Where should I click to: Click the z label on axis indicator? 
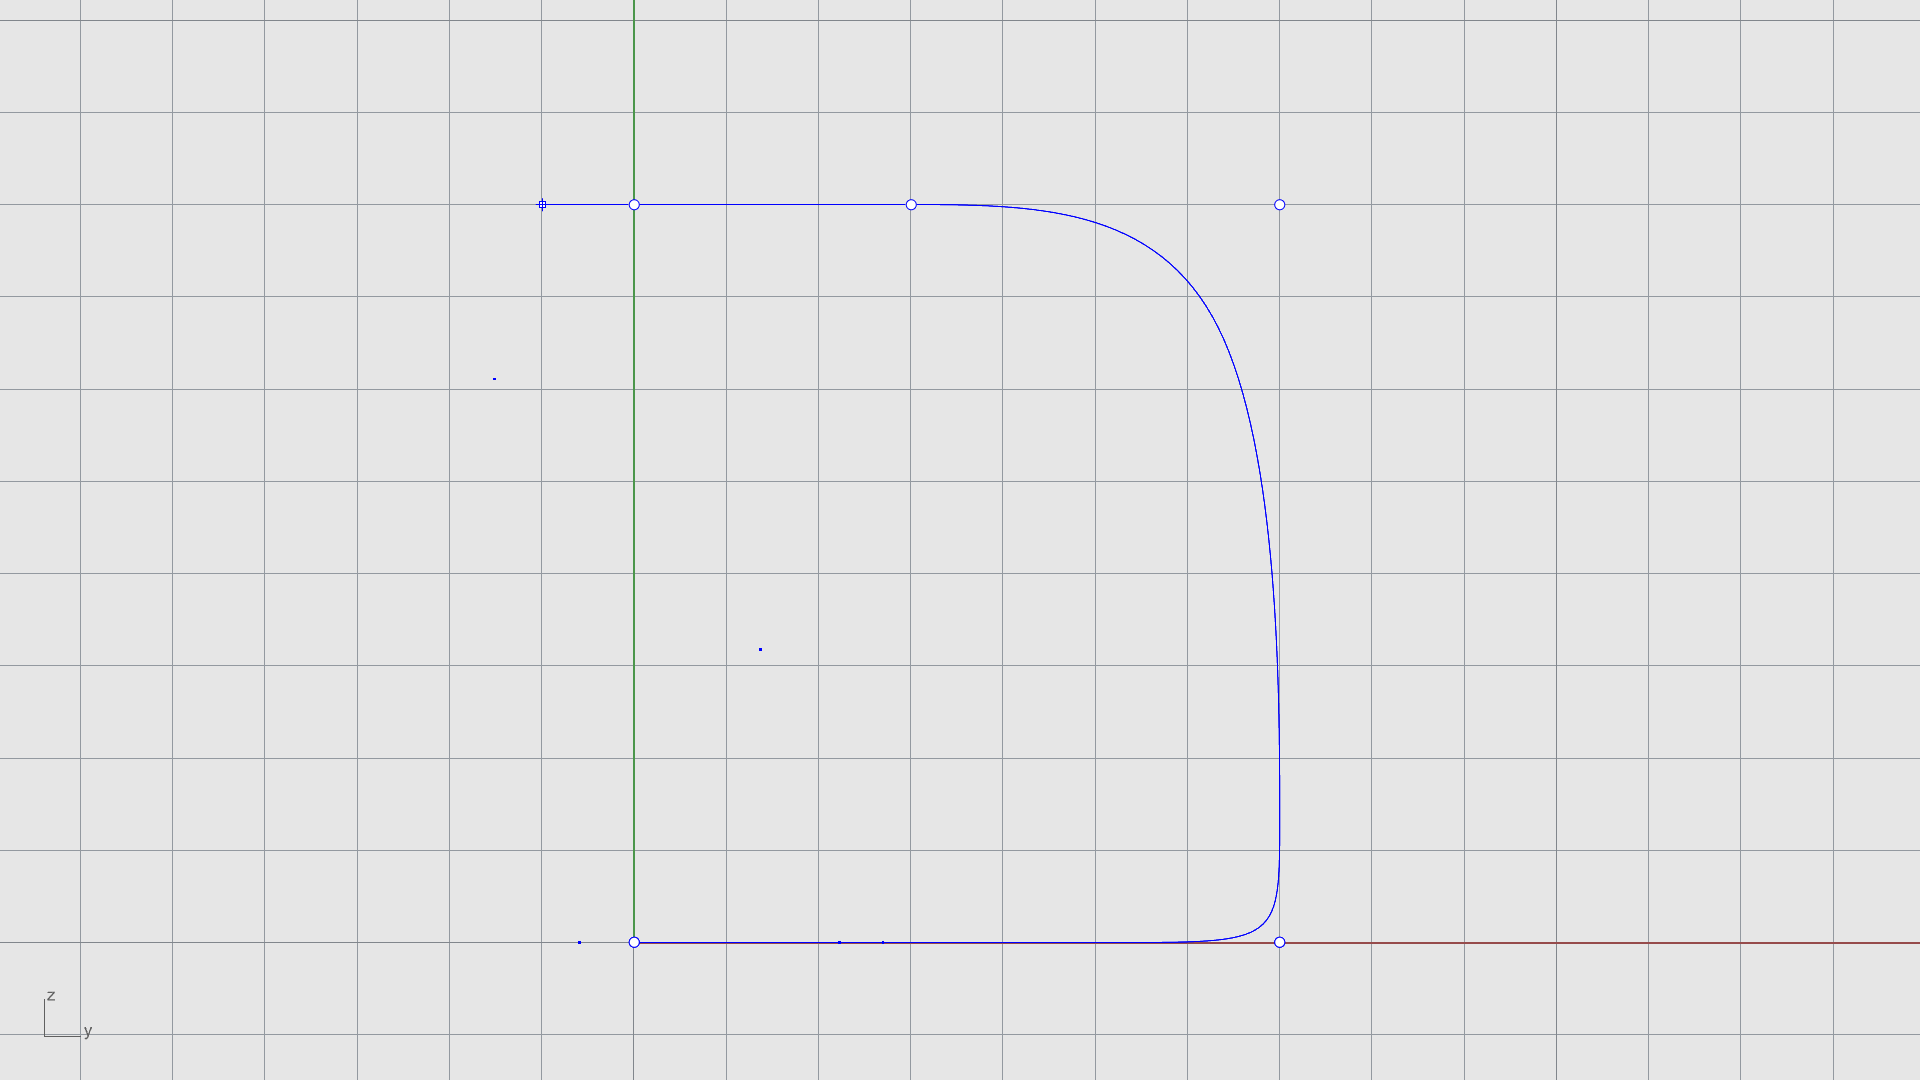point(51,996)
